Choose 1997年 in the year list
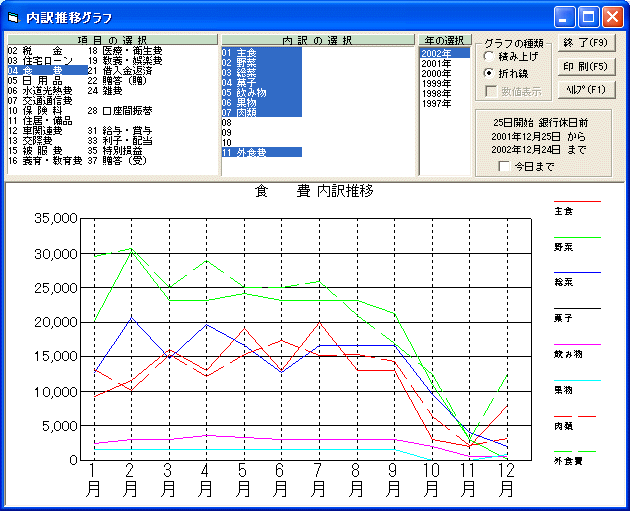This screenshot has height=511, width=630. (x=436, y=103)
